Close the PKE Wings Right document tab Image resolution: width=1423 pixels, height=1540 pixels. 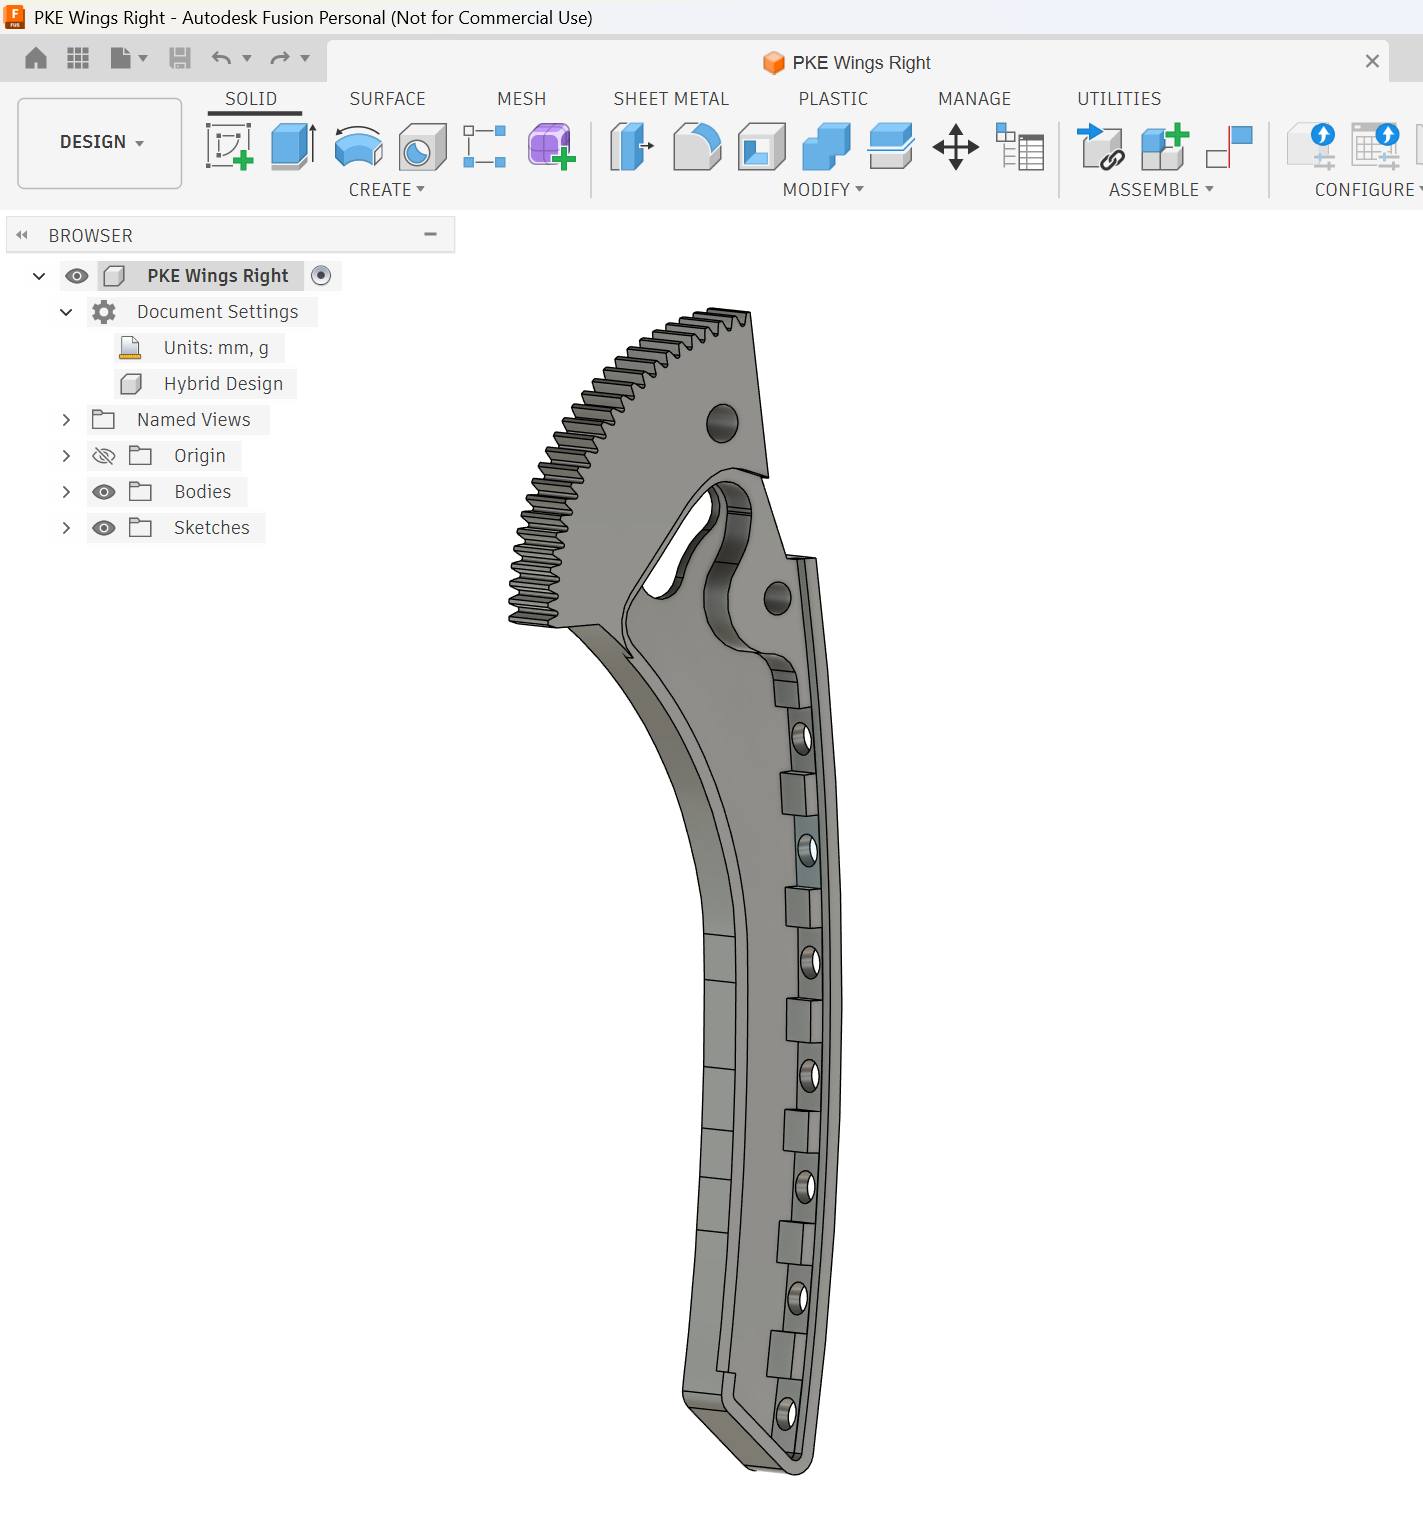[1372, 62]
